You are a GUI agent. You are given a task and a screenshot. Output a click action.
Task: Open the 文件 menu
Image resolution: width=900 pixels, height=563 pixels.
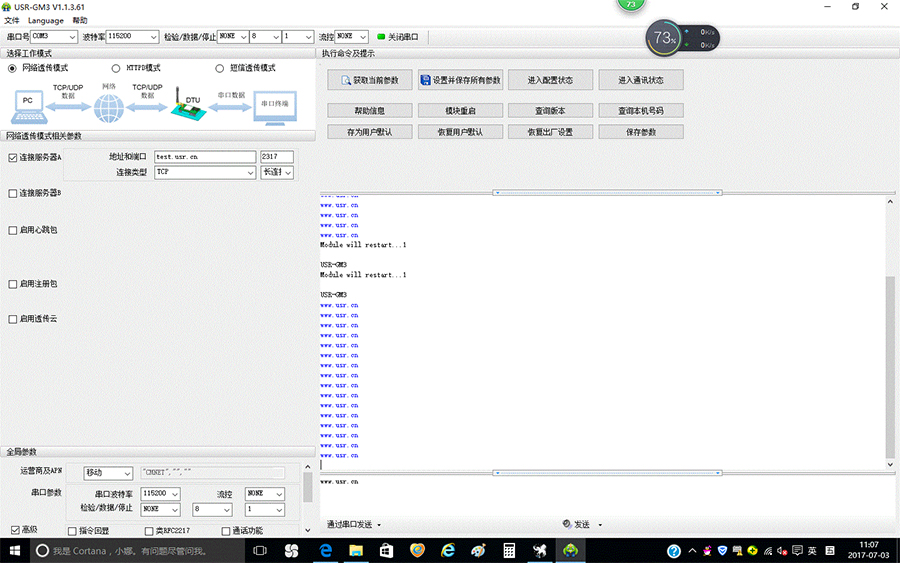tap(12, 20)
